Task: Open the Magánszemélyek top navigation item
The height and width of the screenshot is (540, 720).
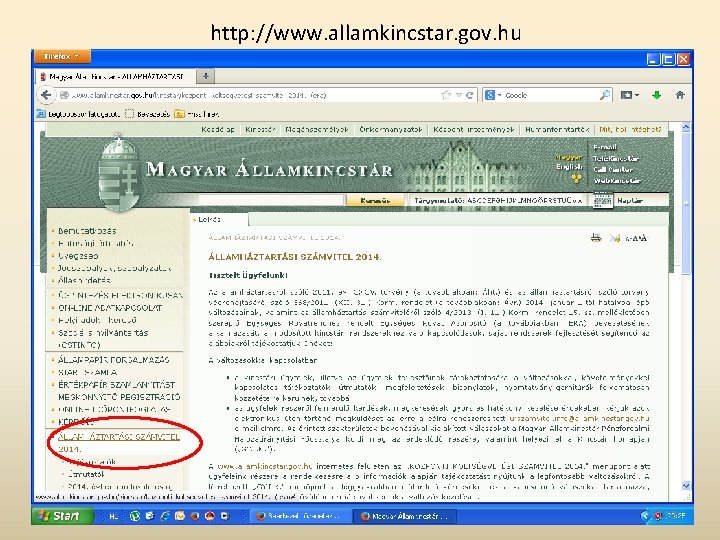Action: pyautogui.click(x=317, y=129)
